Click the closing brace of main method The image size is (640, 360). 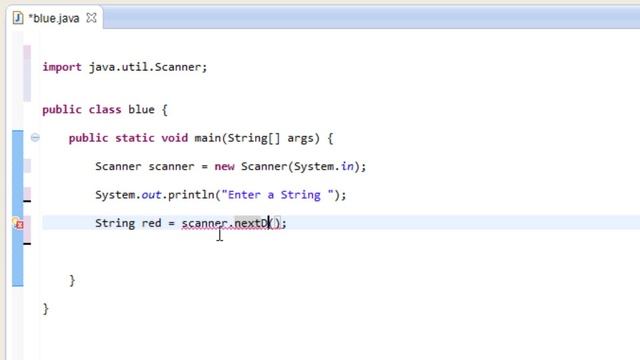(x=72, y=280)
